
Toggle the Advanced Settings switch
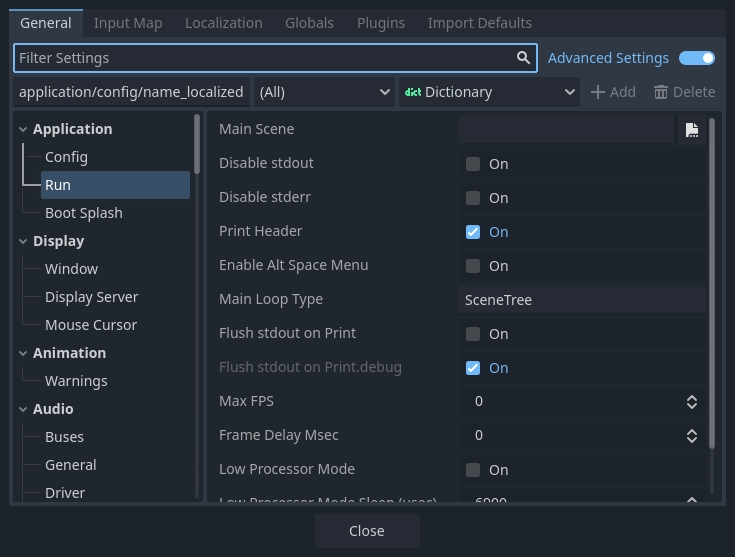point(697,58)
